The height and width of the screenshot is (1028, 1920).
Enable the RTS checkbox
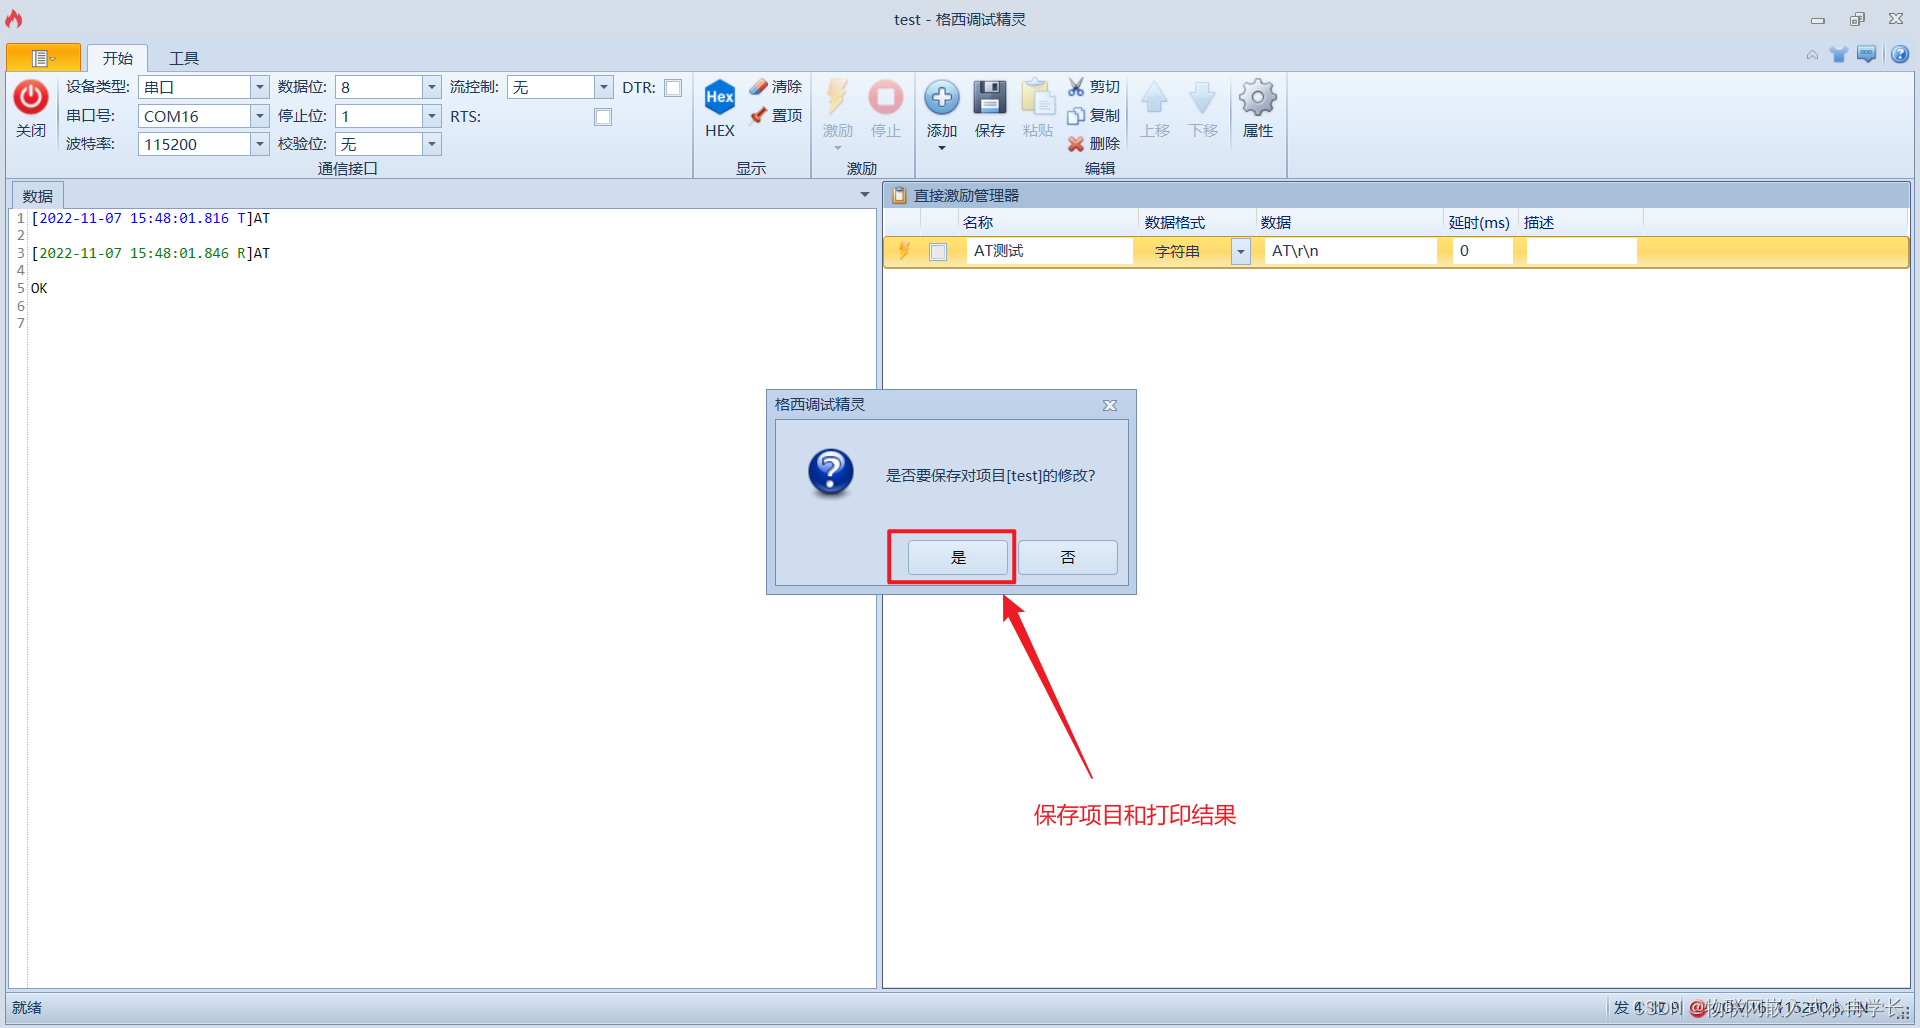pyautogui.click(x=603, y=117)
